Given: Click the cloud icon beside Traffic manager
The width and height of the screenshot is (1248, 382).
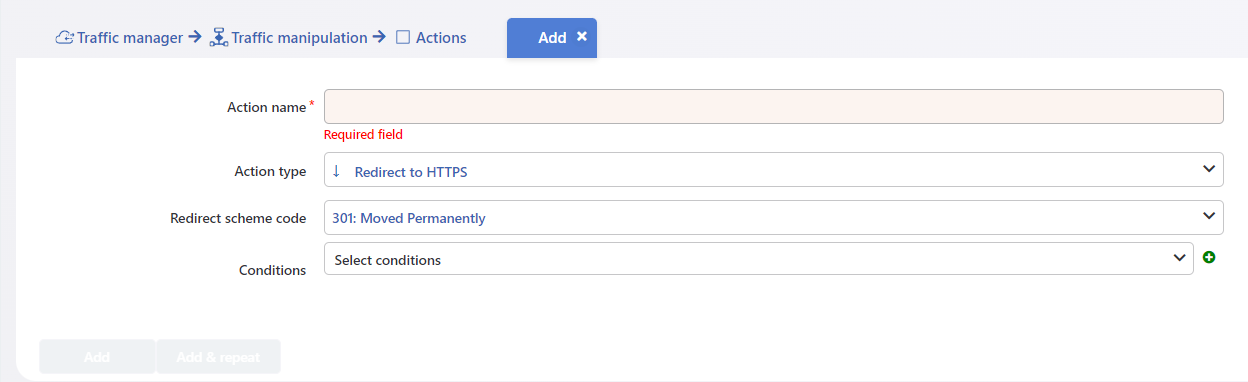Looking at the screenshot, I should pos(65,38).
